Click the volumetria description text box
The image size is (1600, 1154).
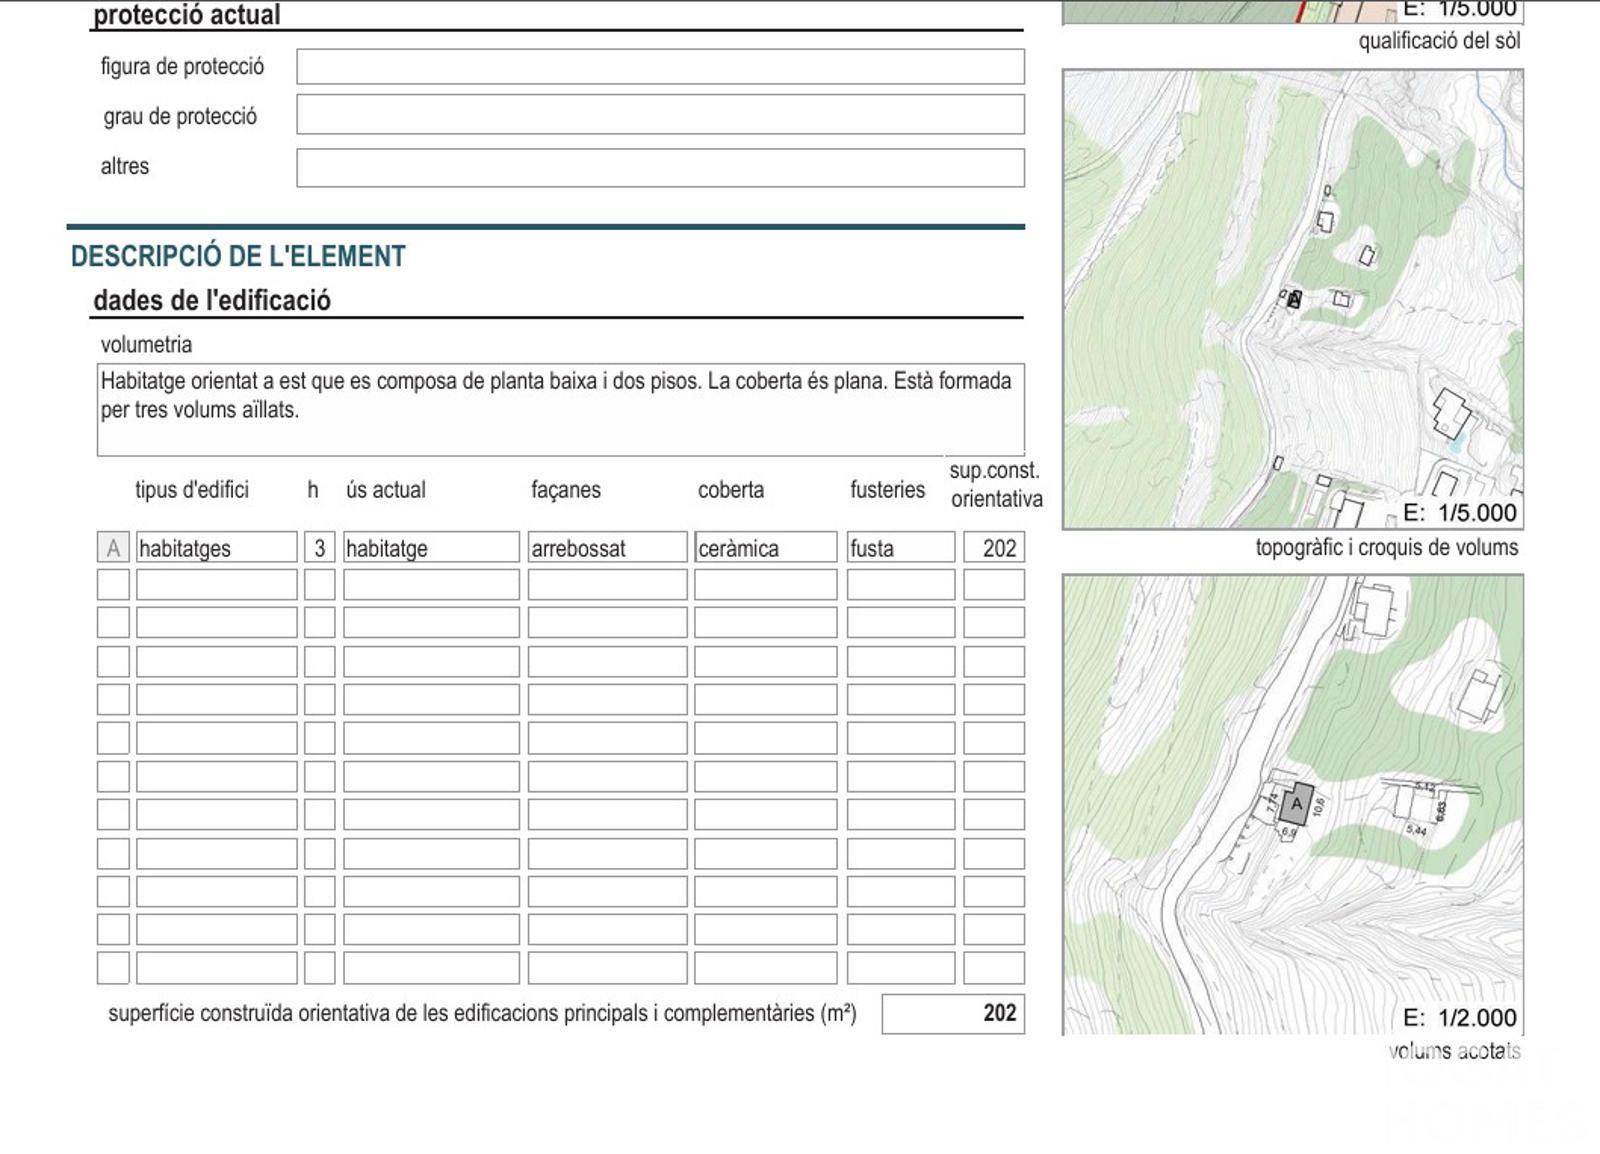point(560,410)
